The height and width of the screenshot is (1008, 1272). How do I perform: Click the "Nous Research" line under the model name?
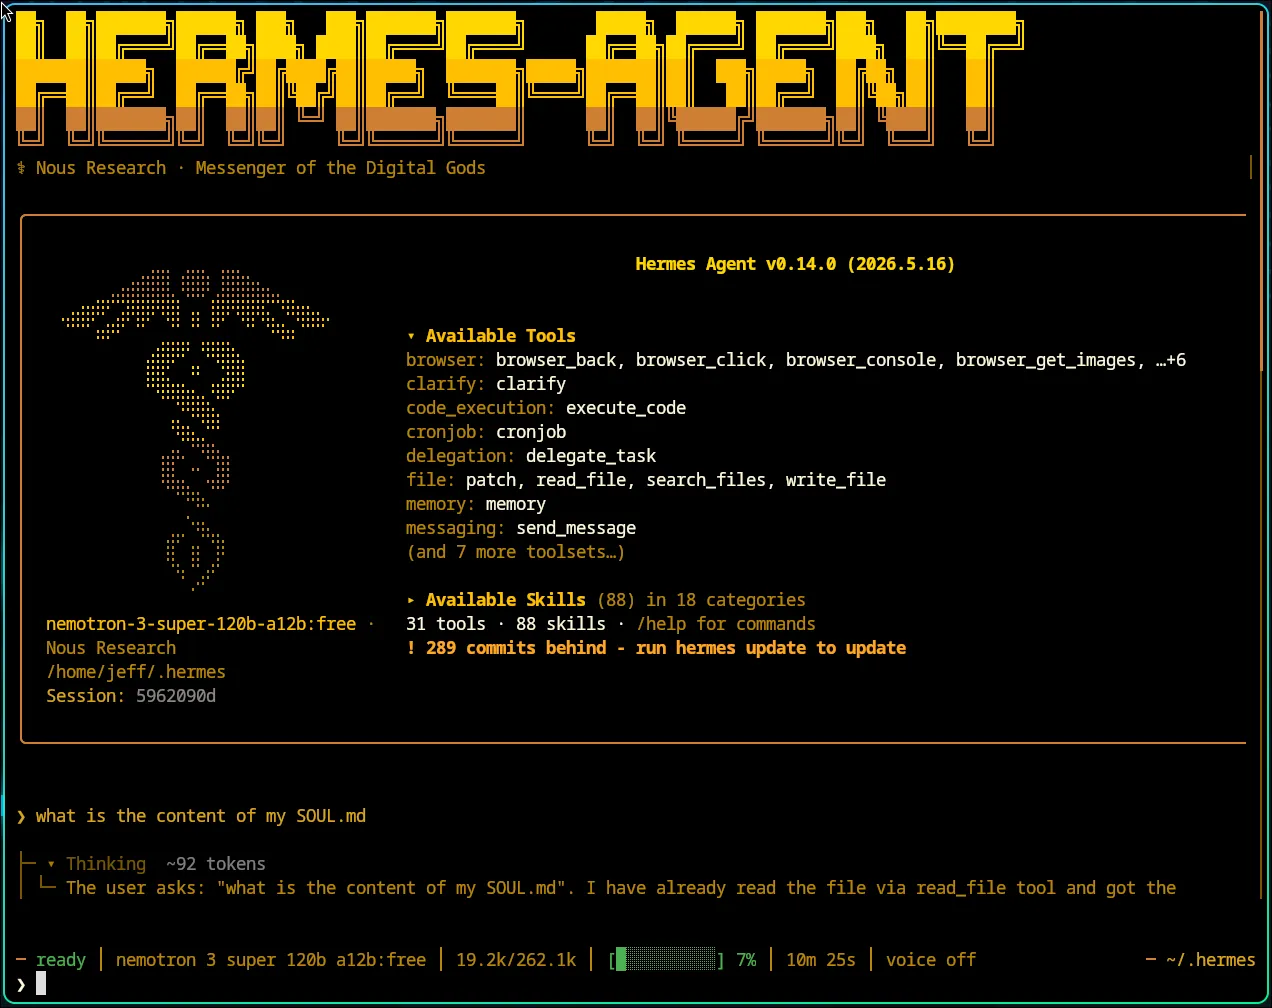click(x=111, y=648)
